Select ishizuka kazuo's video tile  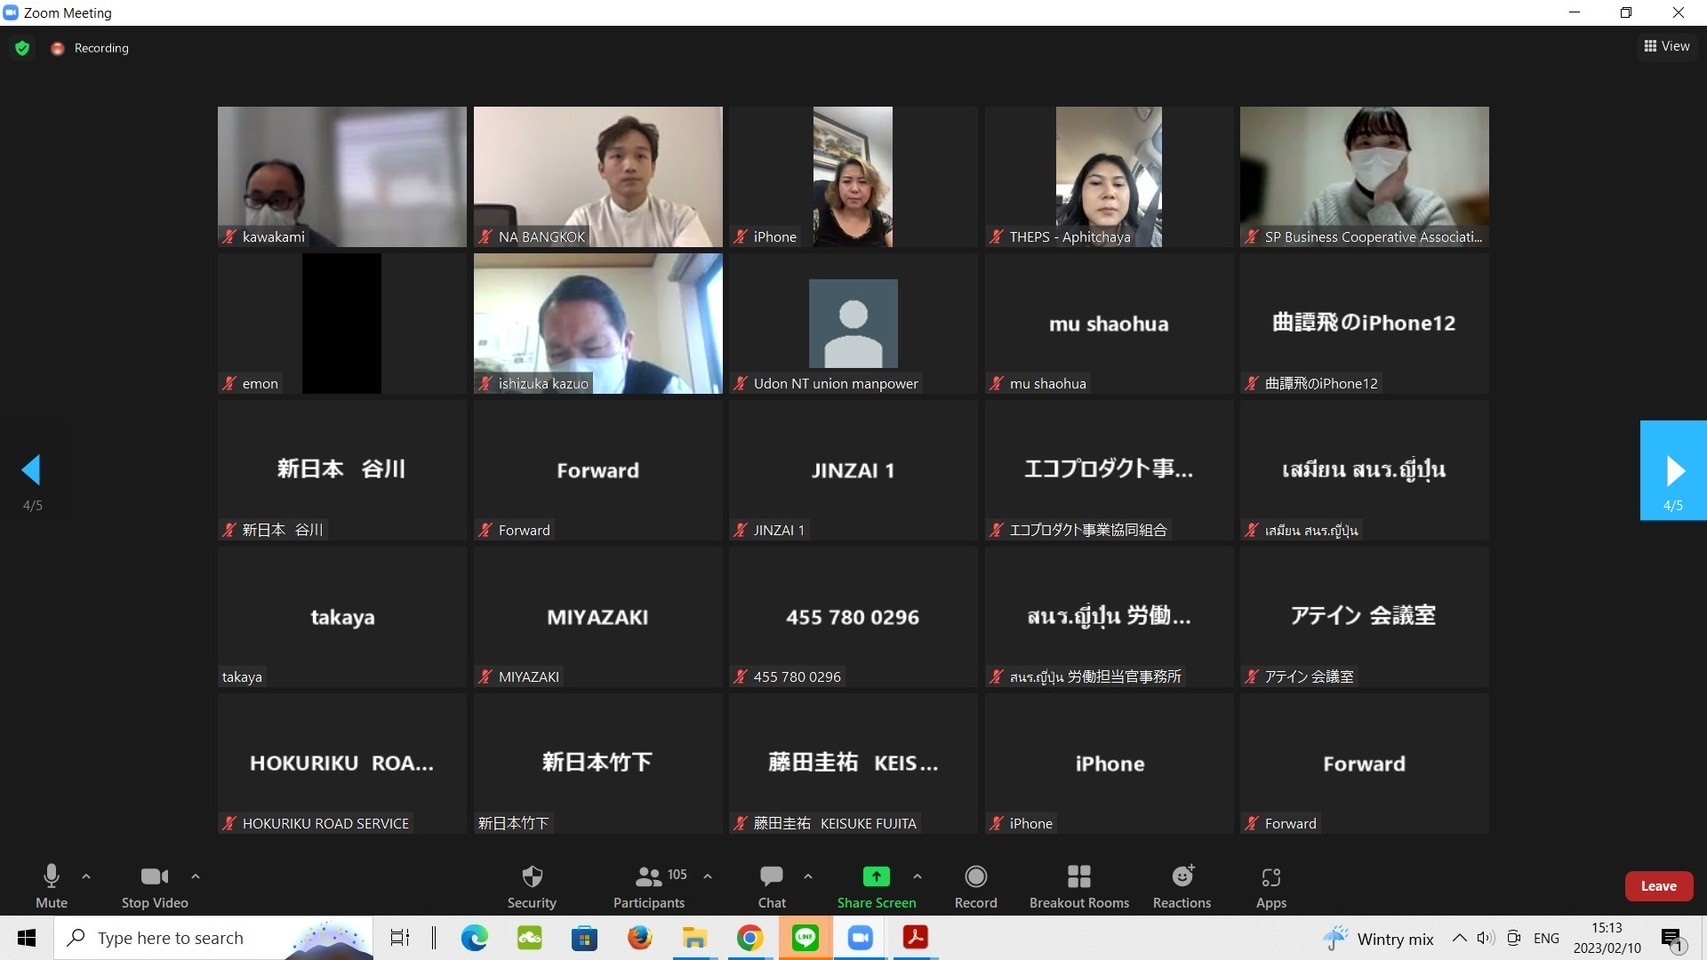pos(598,323)
